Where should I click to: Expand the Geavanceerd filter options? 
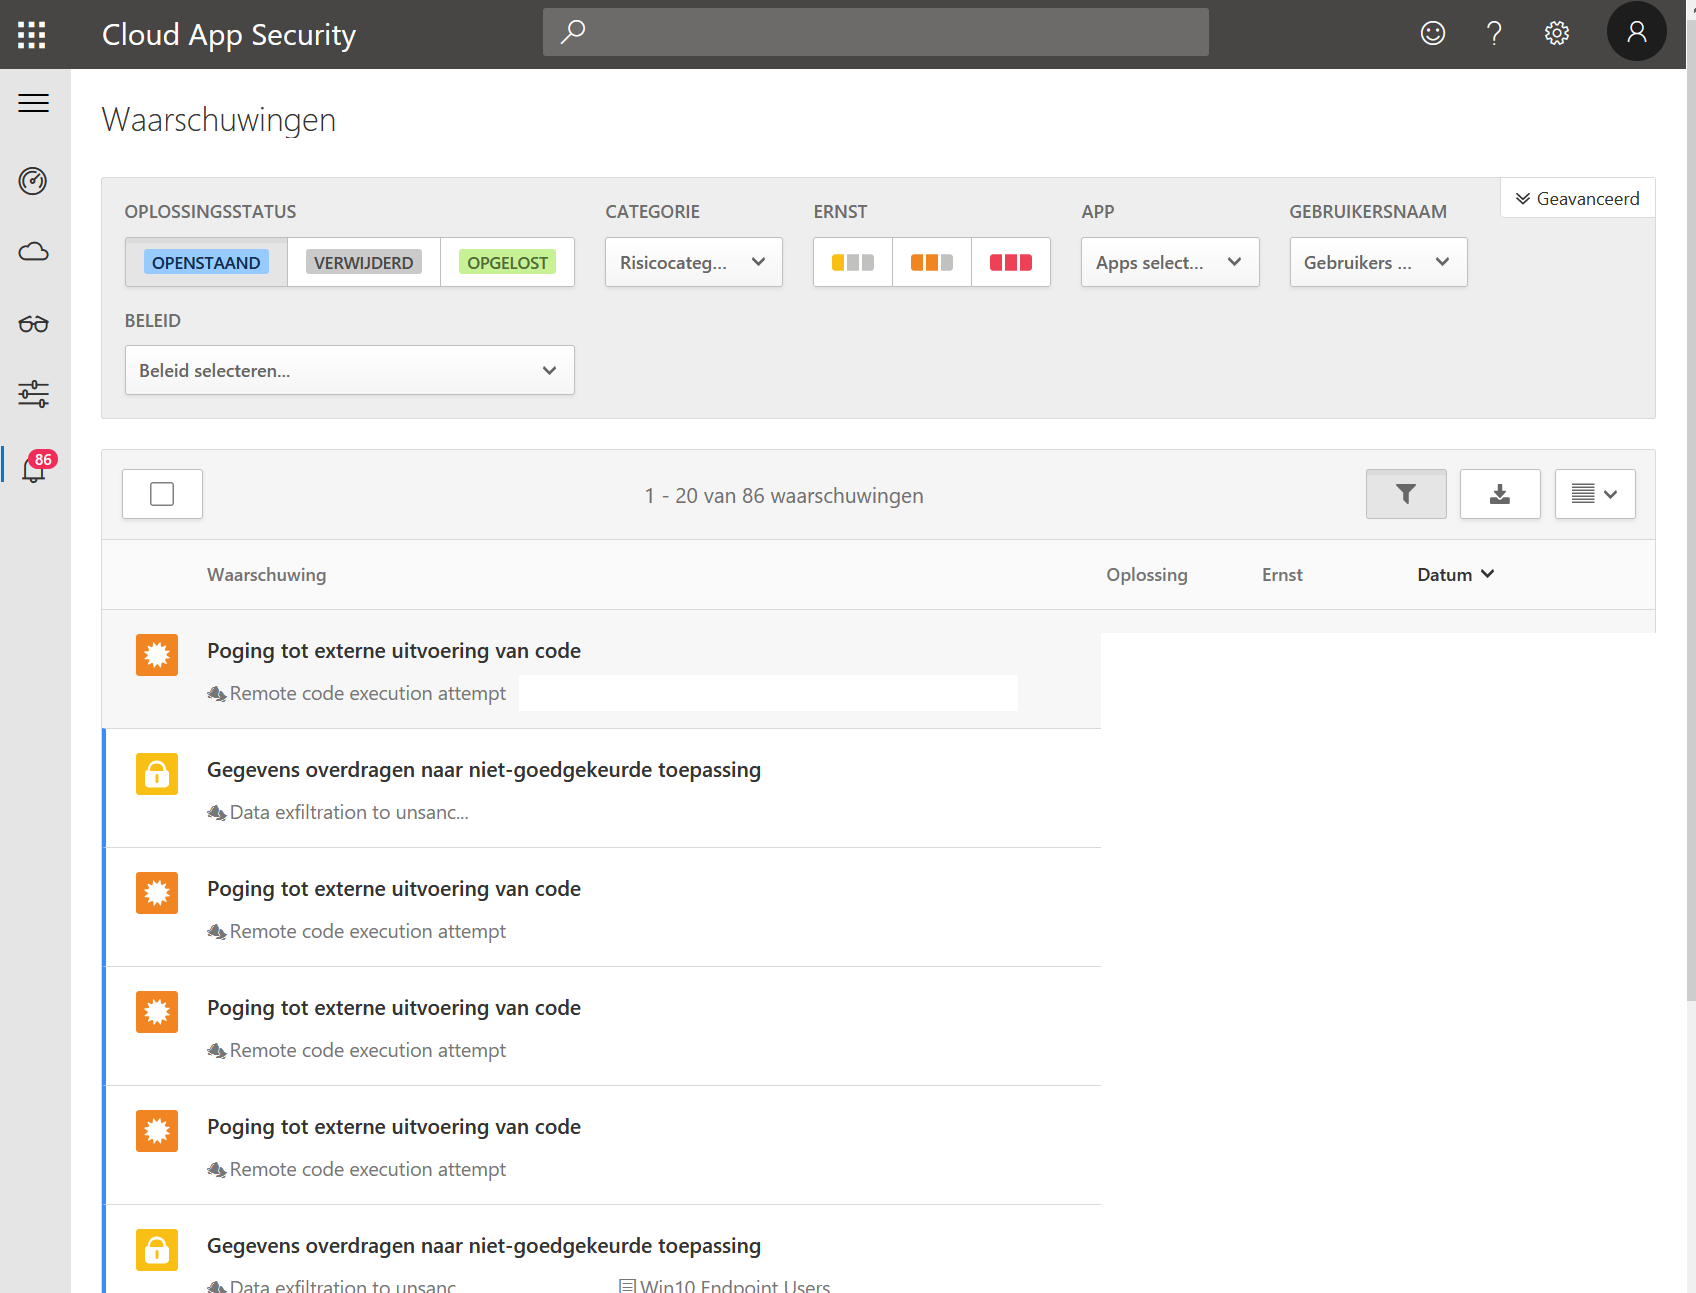tap(1577, 198)
